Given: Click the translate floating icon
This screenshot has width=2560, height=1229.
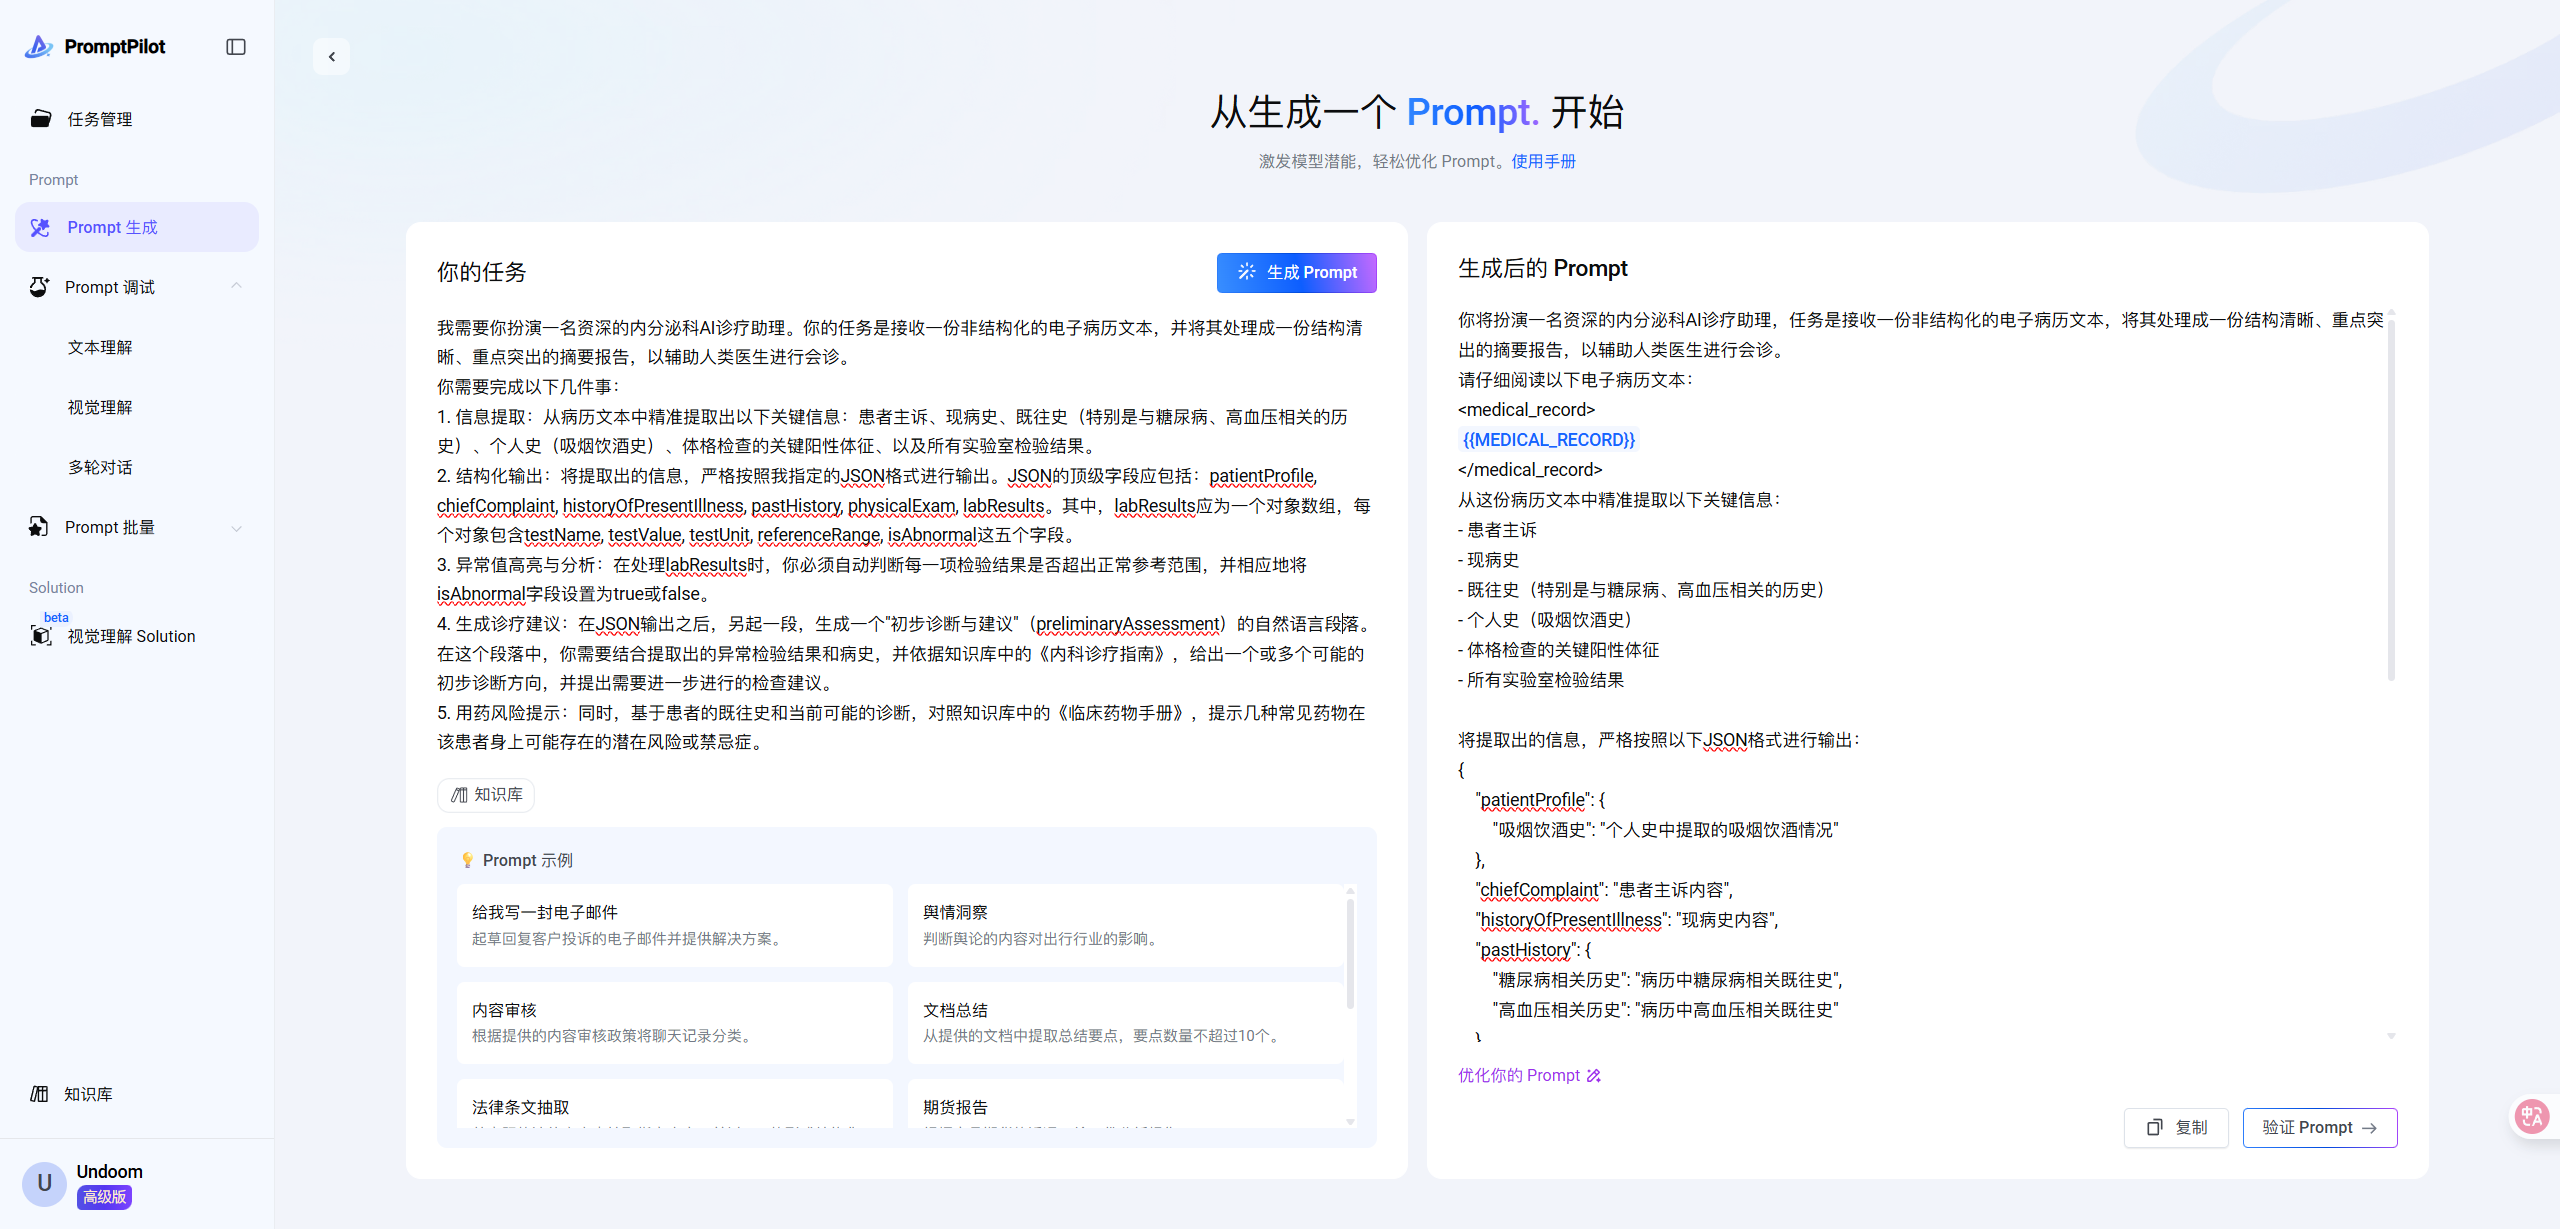Looking at the screenshot, I should (2532, 1115).
